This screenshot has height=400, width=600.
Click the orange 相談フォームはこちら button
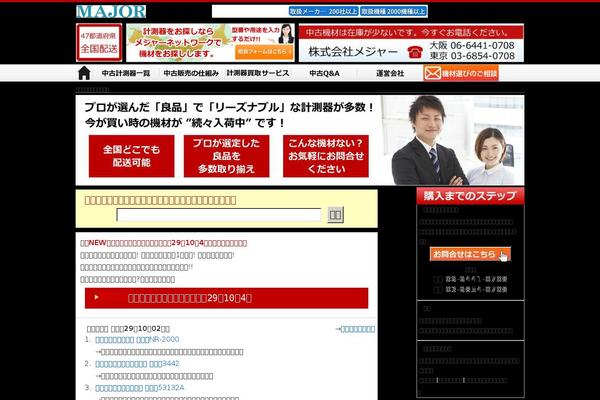[x=264, y=51]
